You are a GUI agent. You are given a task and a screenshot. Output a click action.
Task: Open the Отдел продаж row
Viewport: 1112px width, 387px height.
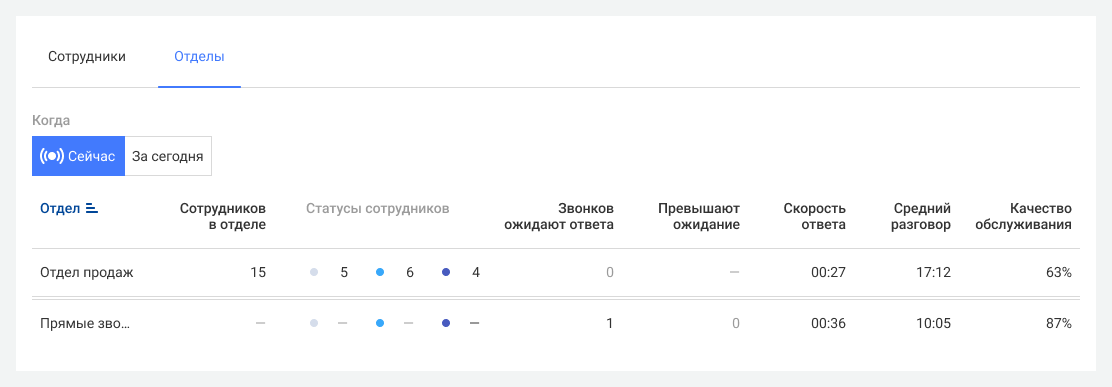tap(556, 272)
